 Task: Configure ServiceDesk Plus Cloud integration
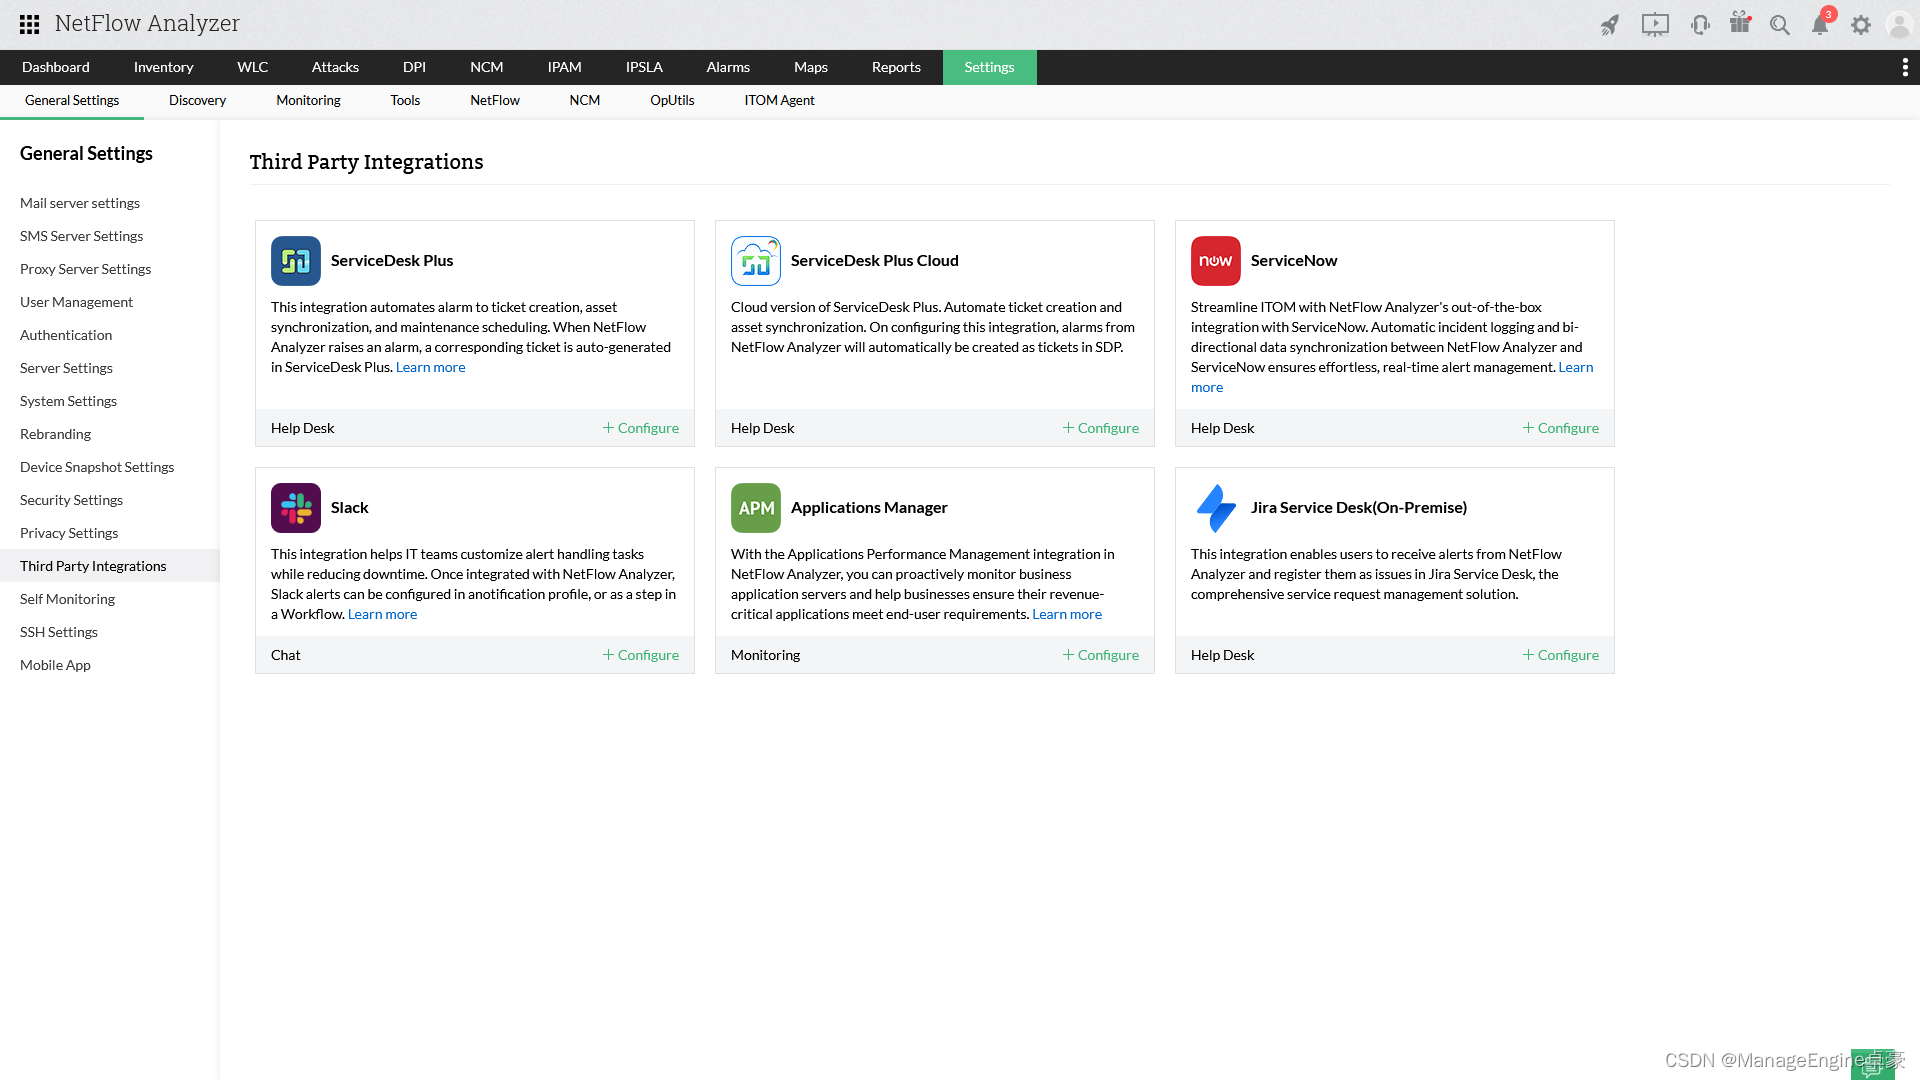tap(1101, 428)
